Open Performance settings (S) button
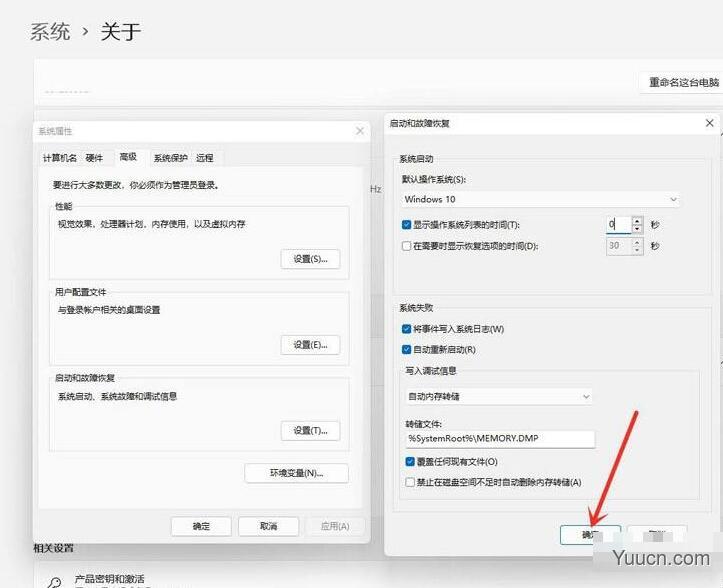The height and width of the screenshot is (588, 723). 310,259
